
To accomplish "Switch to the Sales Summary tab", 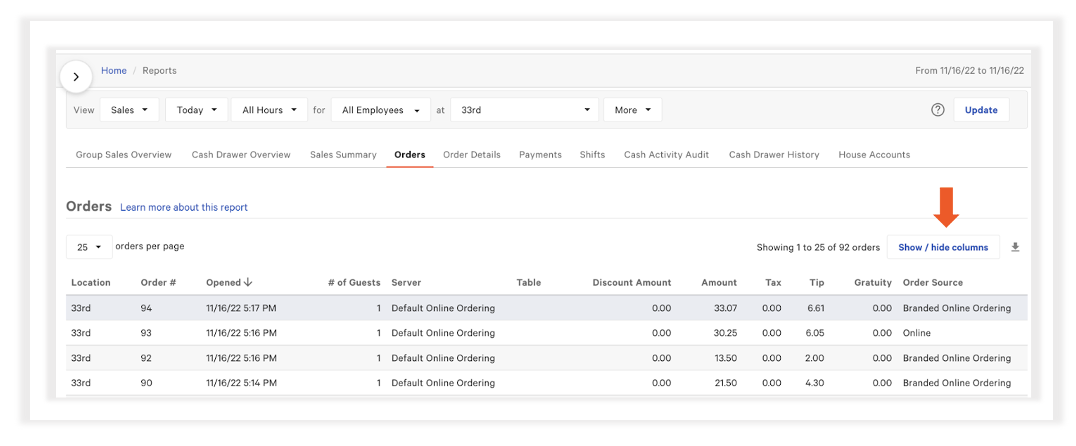I will [x=343, y=155].
